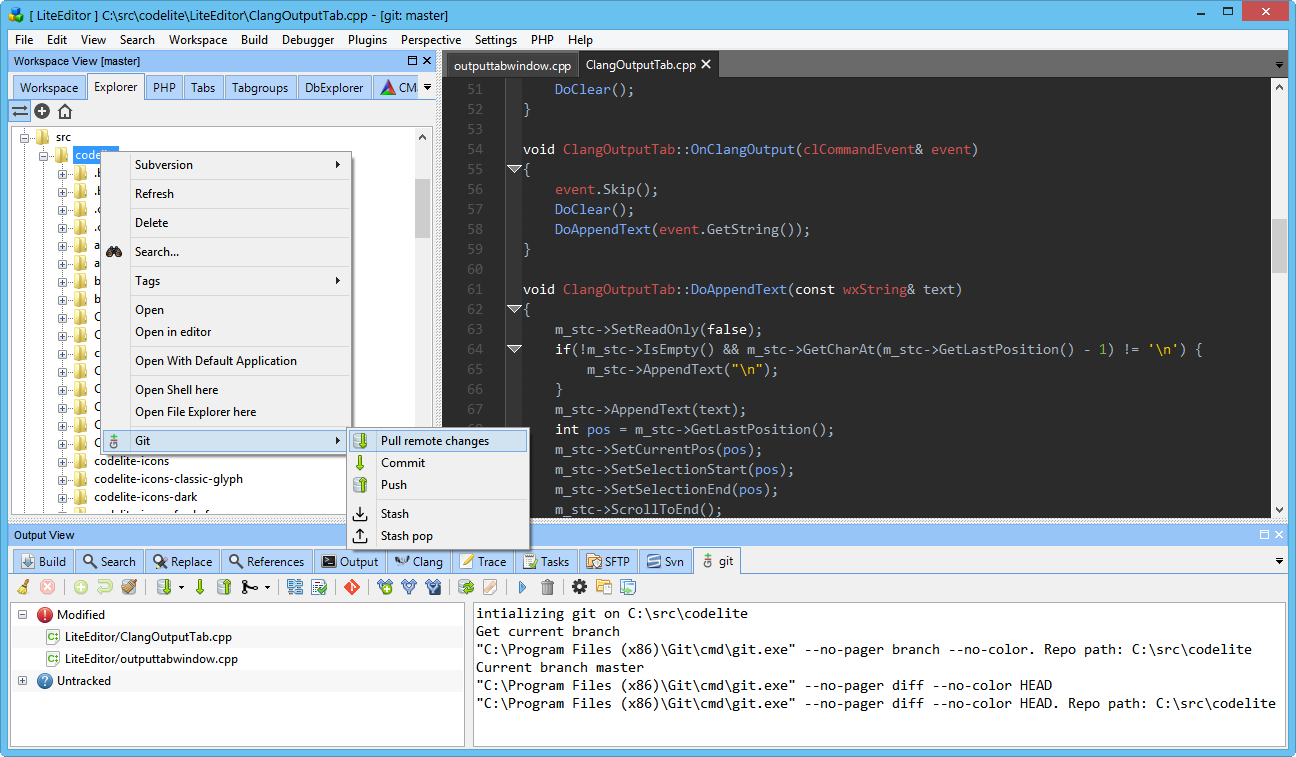
Task: Click the paintbrush clean icon in git toolbar
Action: (129, 587)
